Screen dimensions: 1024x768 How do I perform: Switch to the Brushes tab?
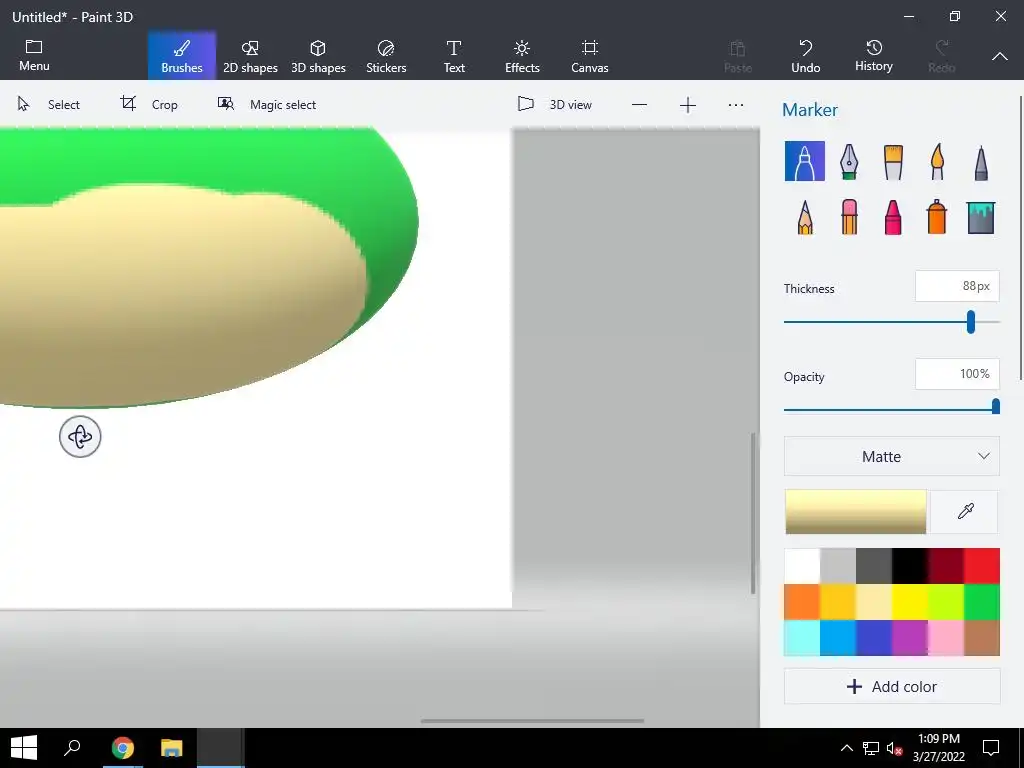pyautogui.click(x=182, y=56)
